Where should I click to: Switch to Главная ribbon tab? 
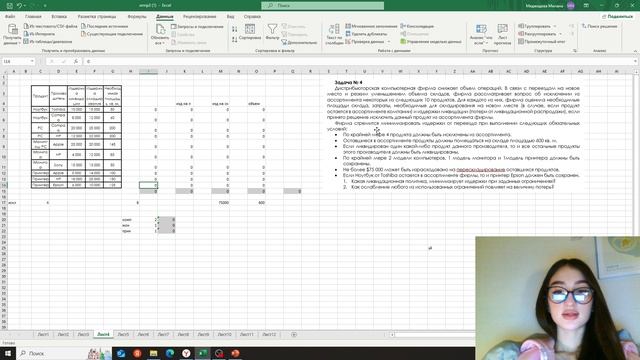33,17
